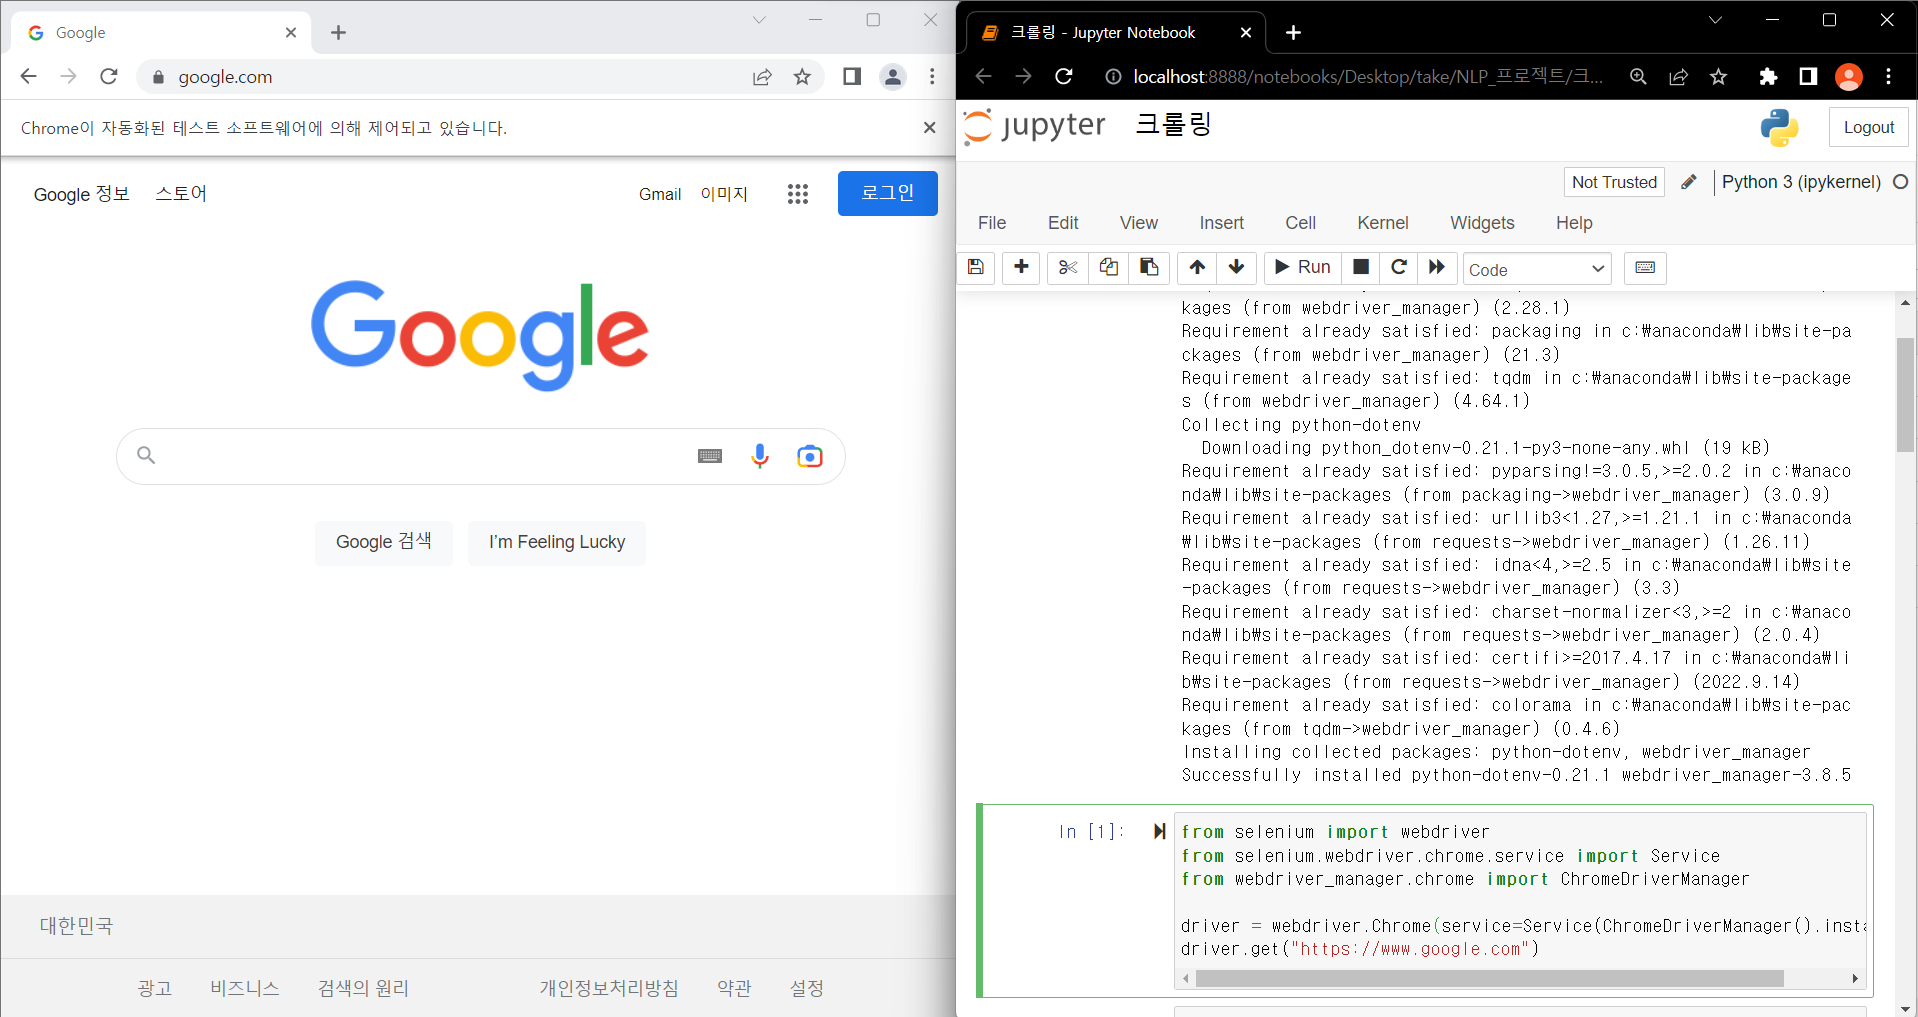This screenshot has width=1918, height=1017.
Task: Log out of Jupyter with the Logout button
Action: (1868, 127)
